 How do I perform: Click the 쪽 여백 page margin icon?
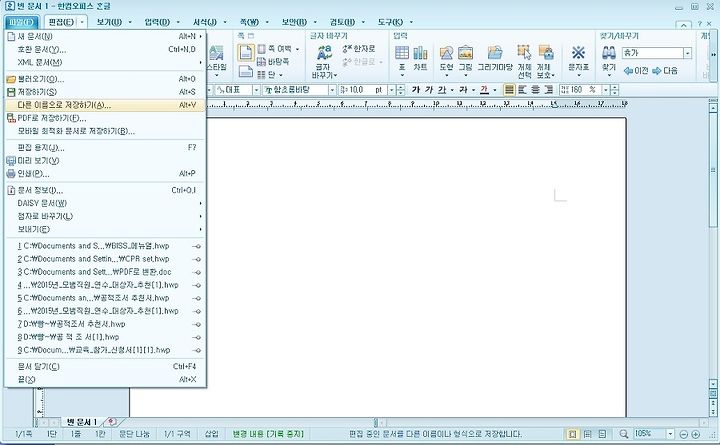261,49
